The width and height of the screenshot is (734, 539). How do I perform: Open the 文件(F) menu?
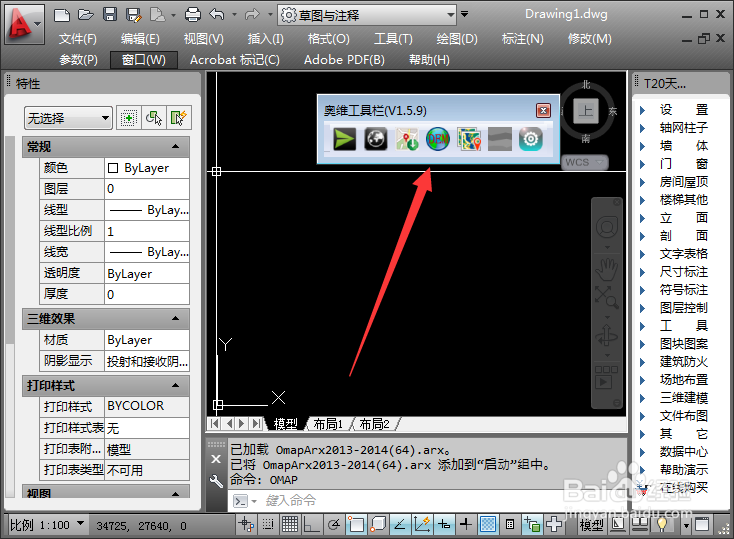(x=78, y=39)
